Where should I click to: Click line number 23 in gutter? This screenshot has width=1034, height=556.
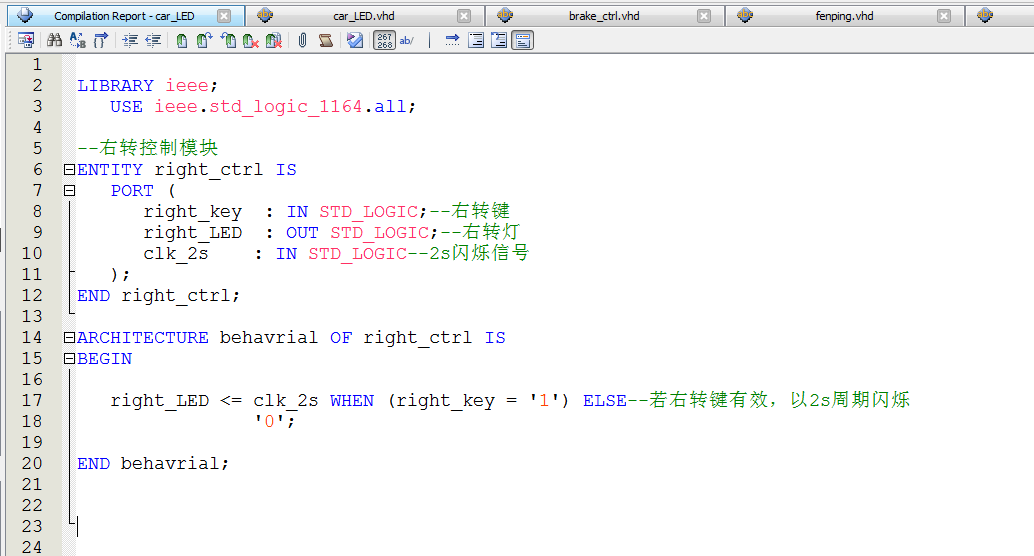(x=32, y=526)
